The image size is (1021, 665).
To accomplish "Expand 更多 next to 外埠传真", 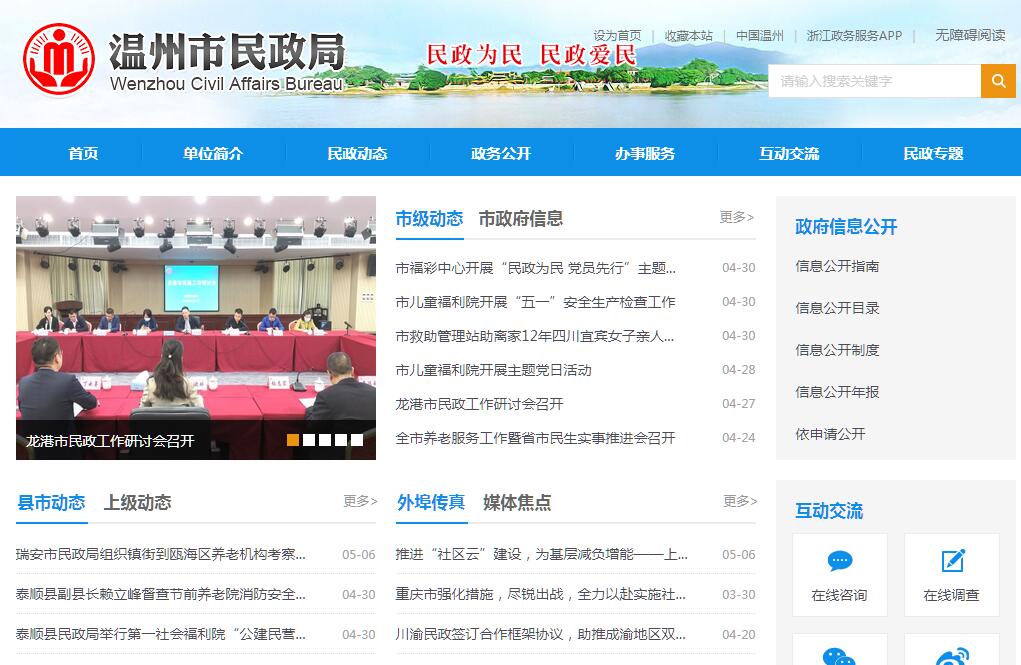I will (x=740, y=501).
